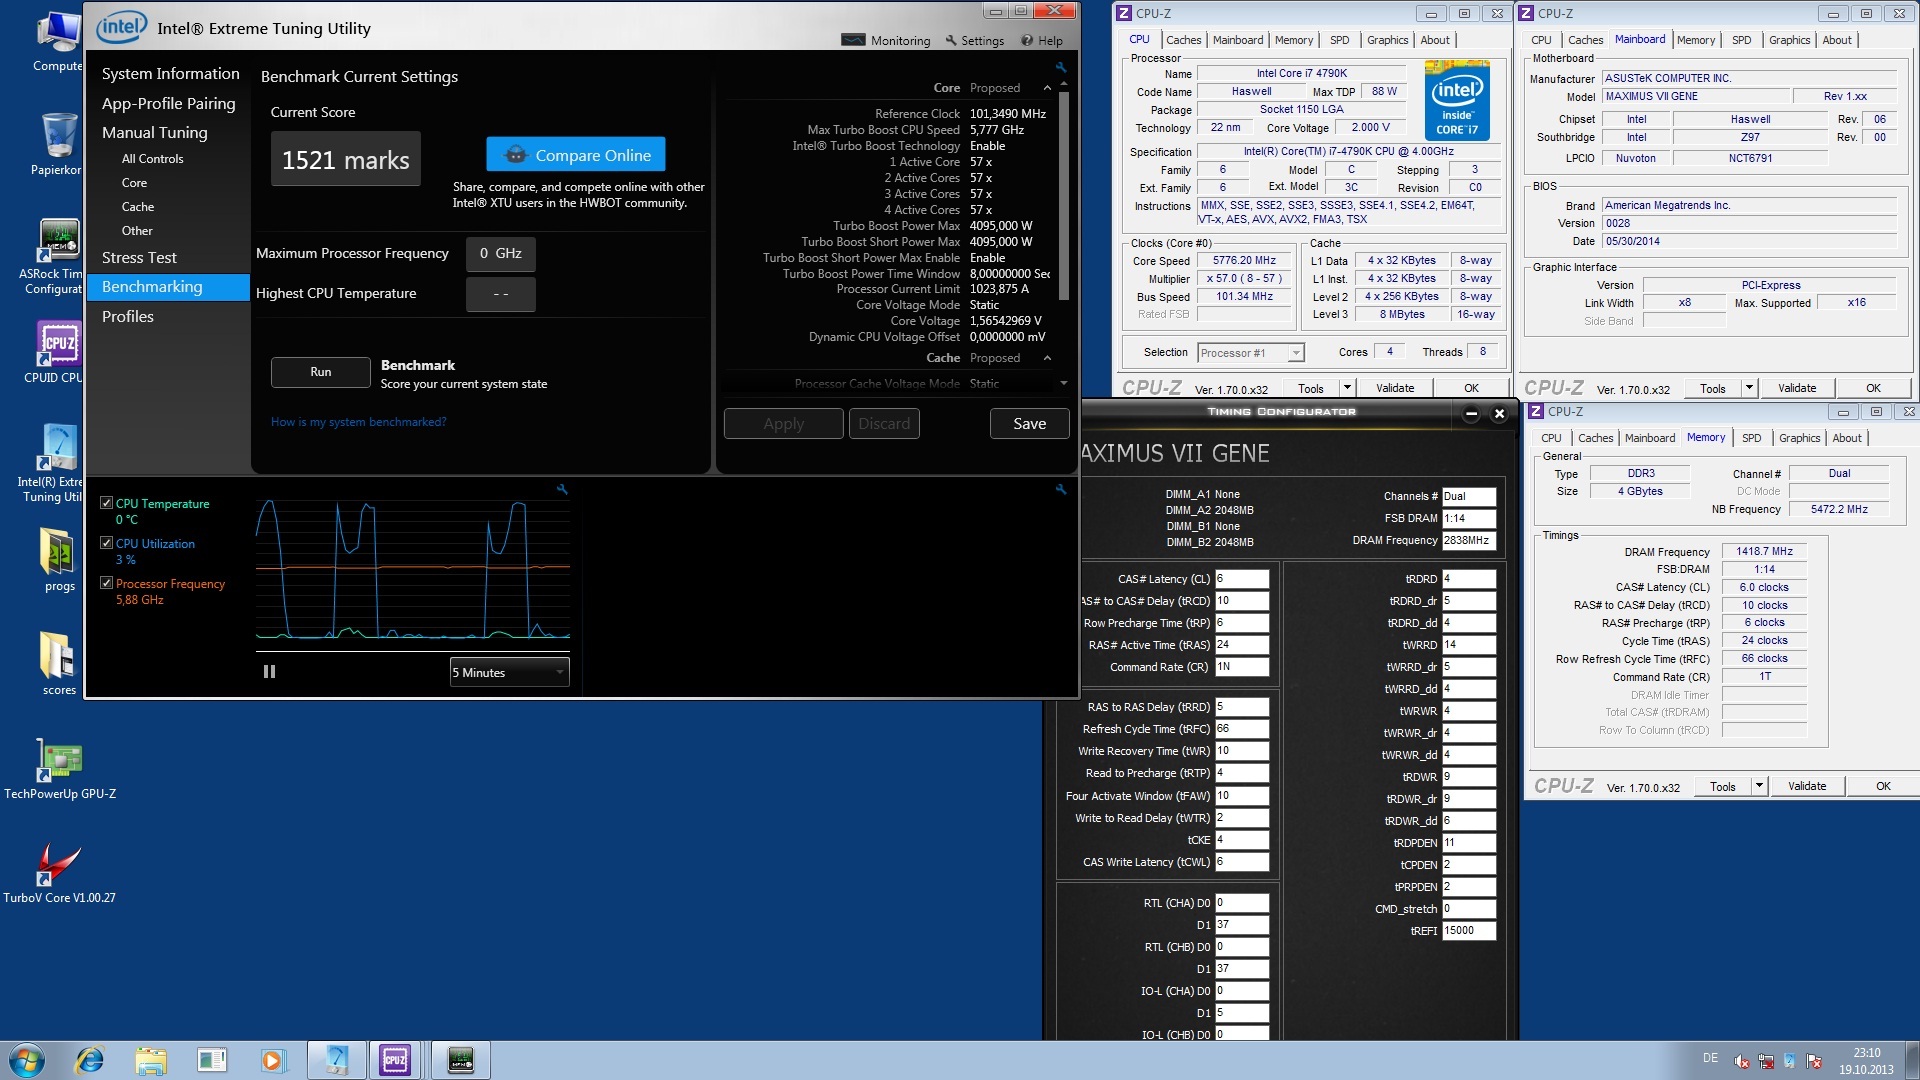Click the wrench icon above the monitoring graph

point(562,489)
